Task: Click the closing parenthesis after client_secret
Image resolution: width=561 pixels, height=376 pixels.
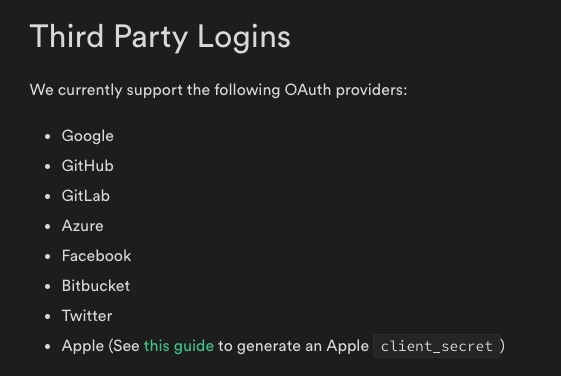Action: coord(503,346)
